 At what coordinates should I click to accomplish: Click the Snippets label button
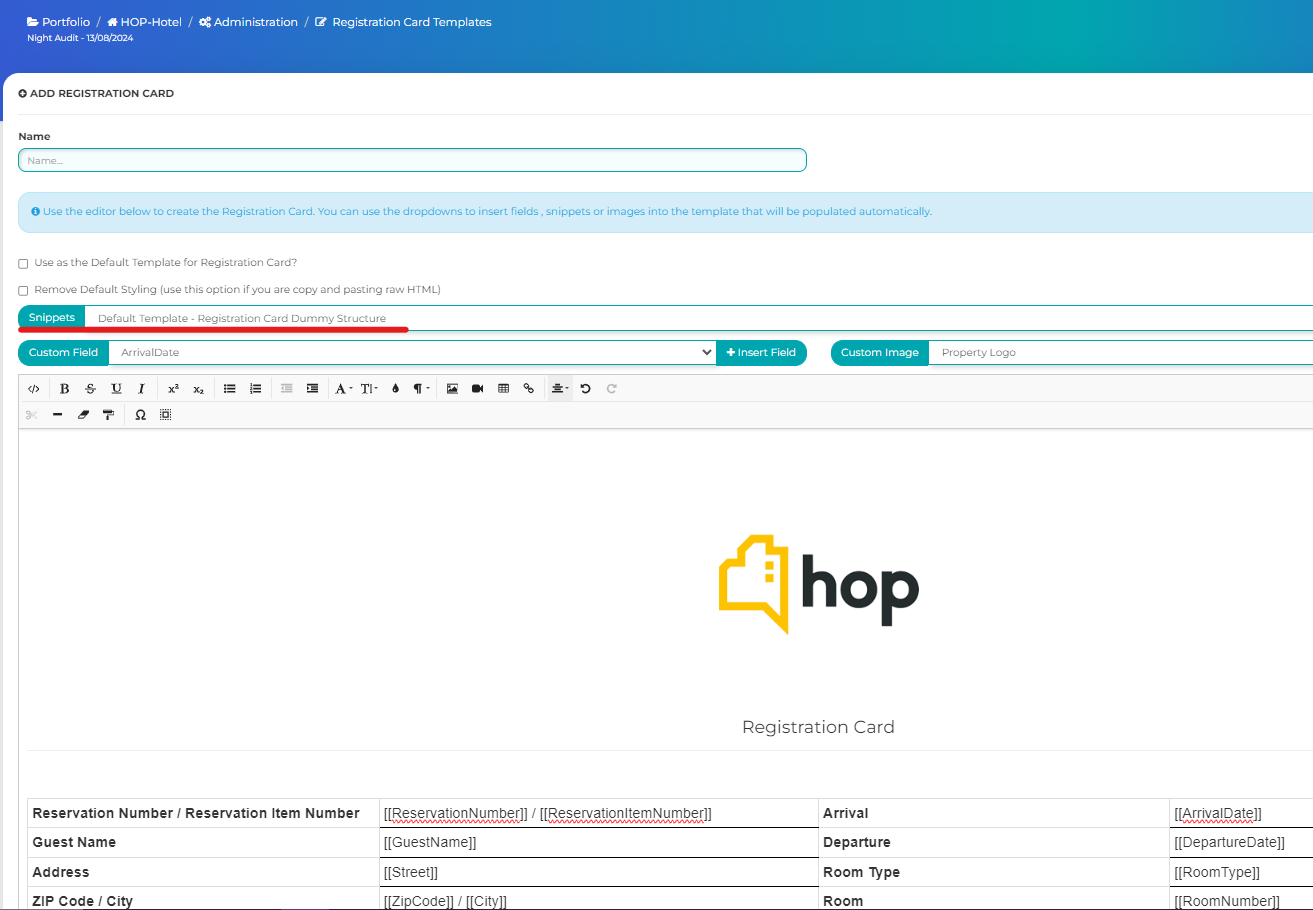[x=52, y=318]
